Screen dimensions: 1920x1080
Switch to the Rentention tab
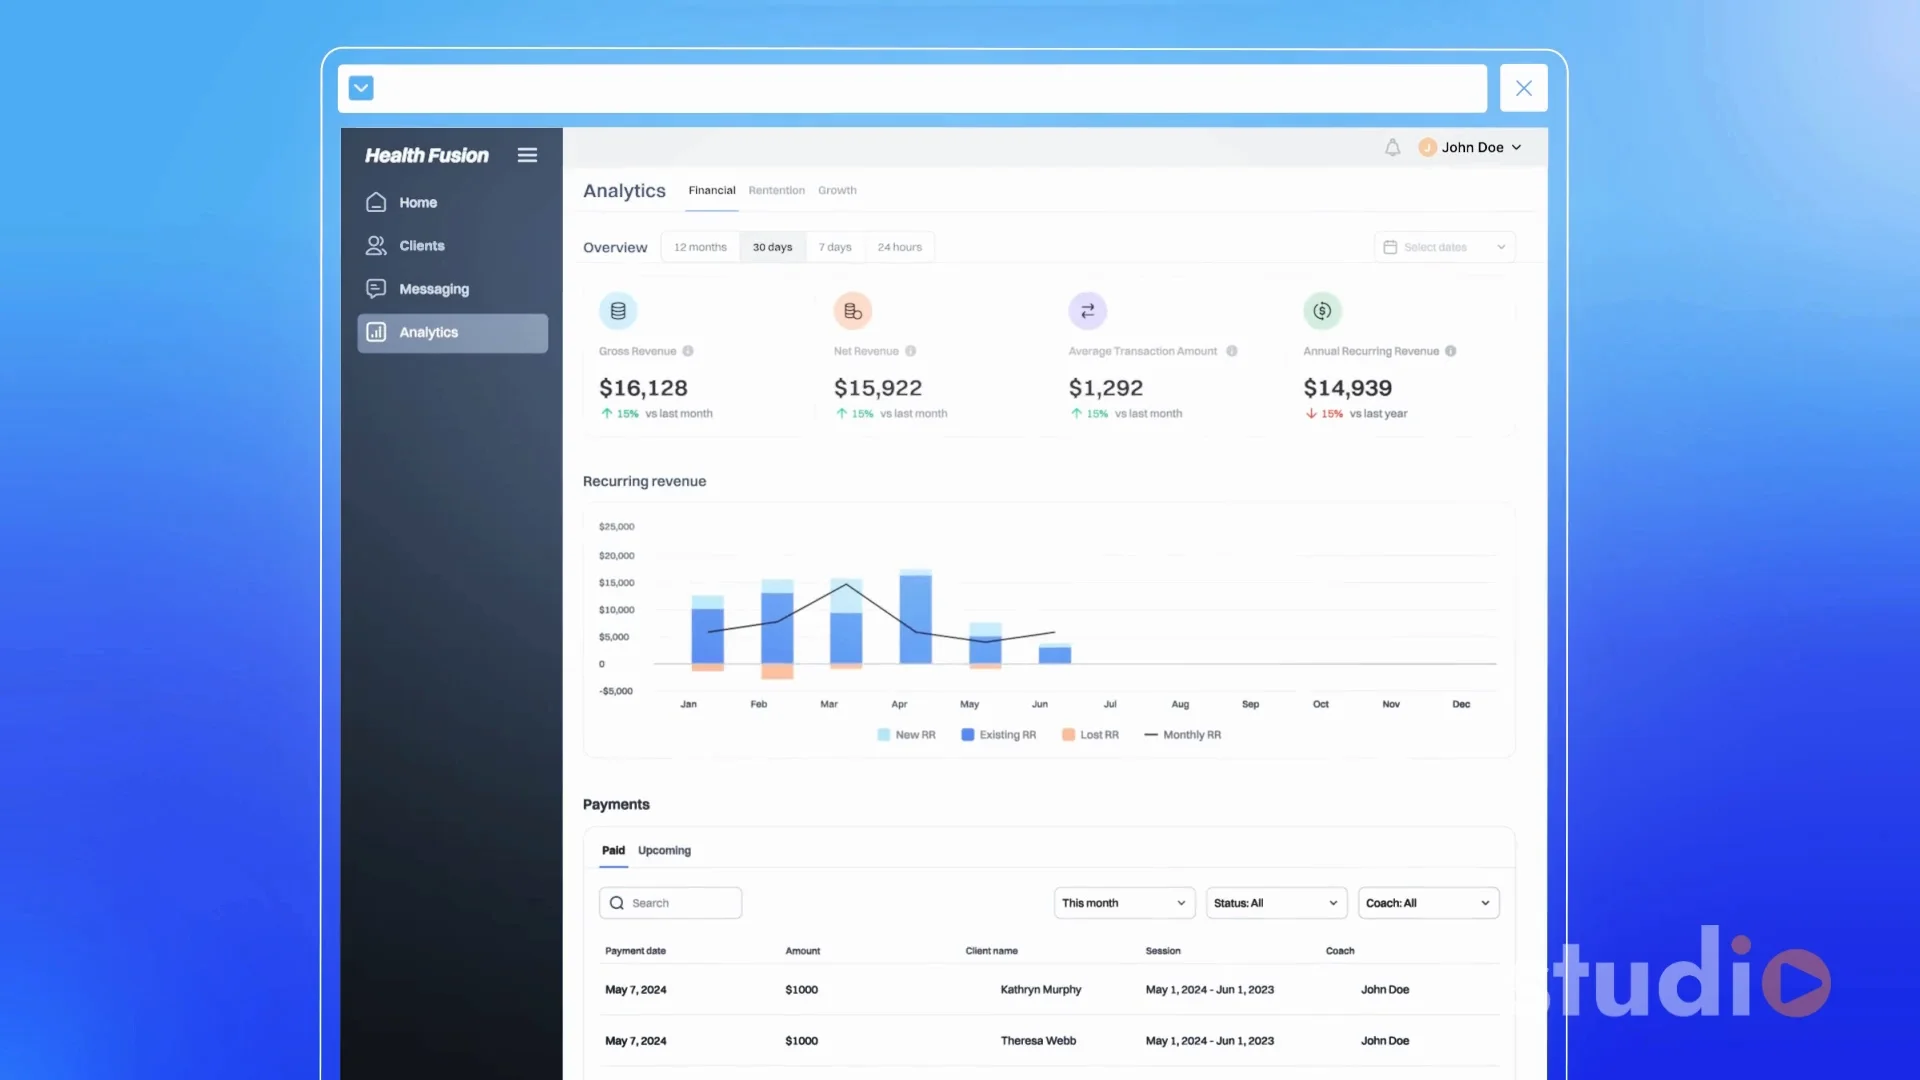click(x=776, y=190)
